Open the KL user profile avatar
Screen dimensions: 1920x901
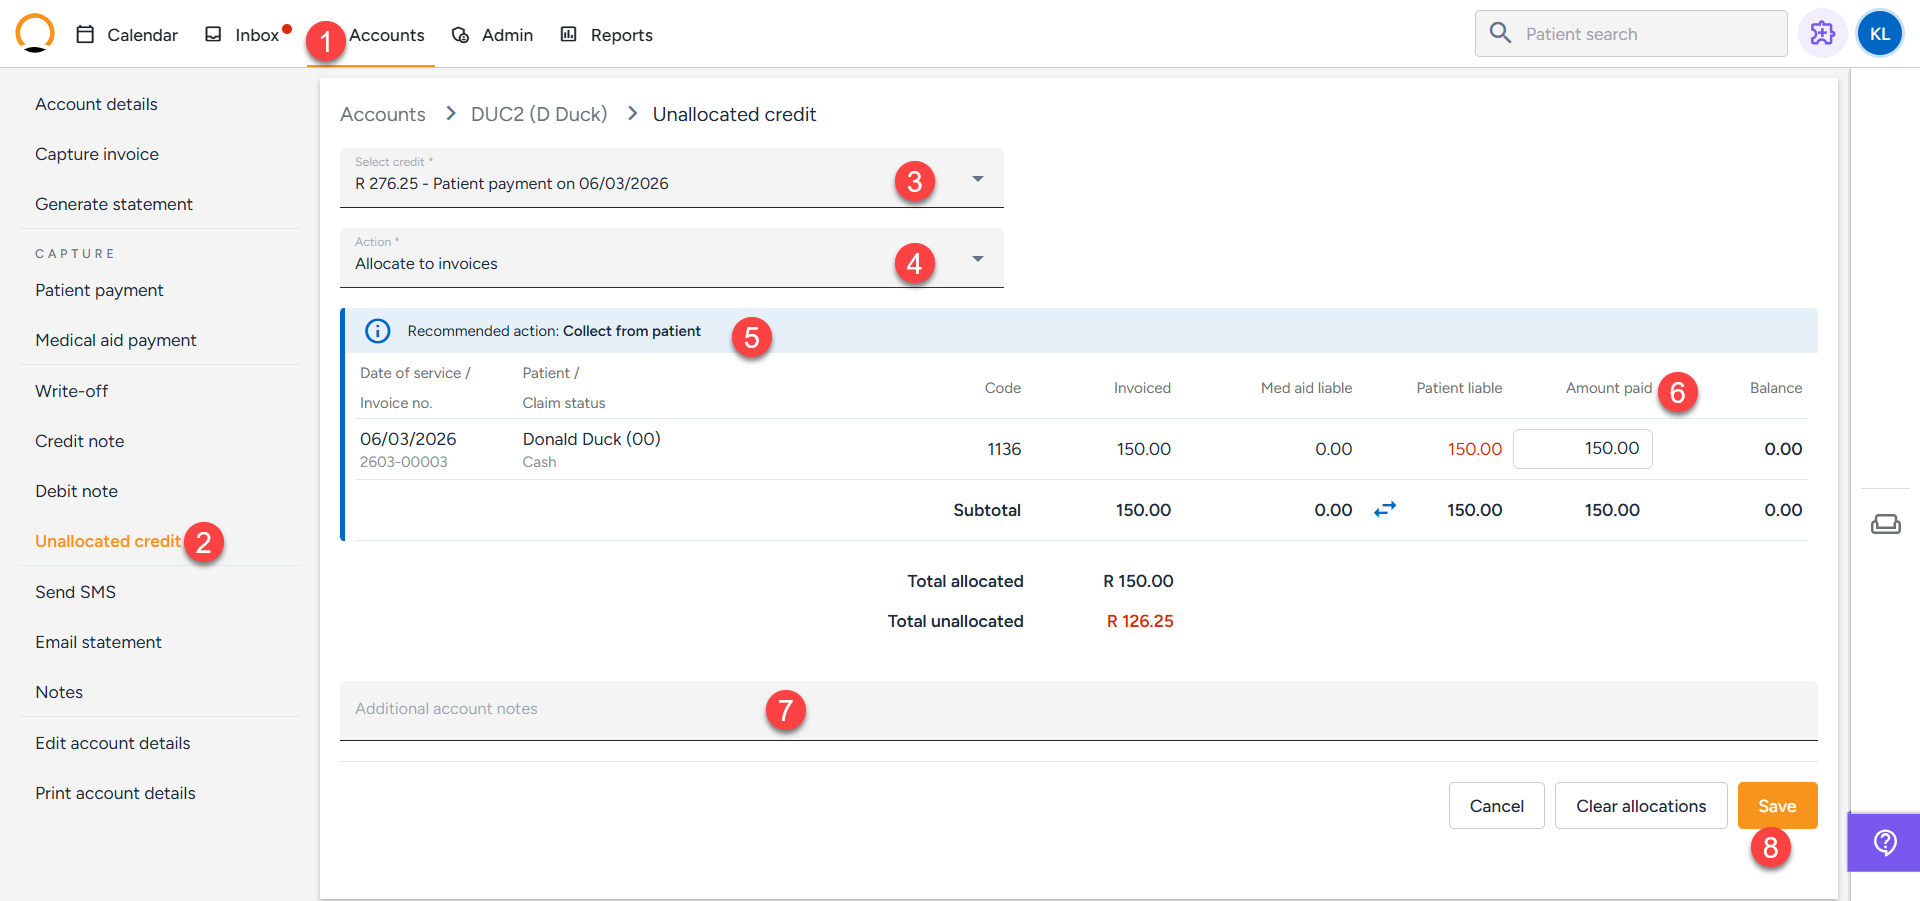pos(1879,34)
